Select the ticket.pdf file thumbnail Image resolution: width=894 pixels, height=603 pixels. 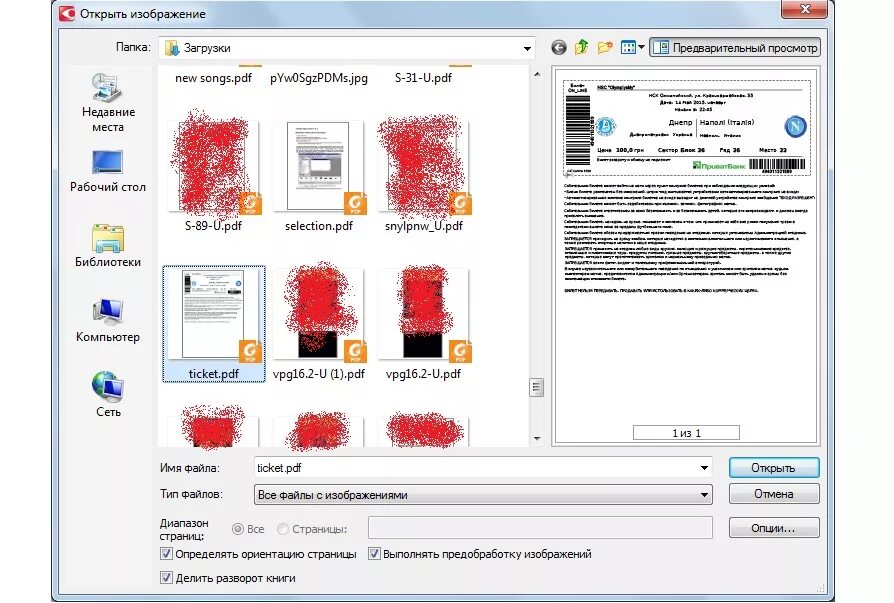[214, 324]
